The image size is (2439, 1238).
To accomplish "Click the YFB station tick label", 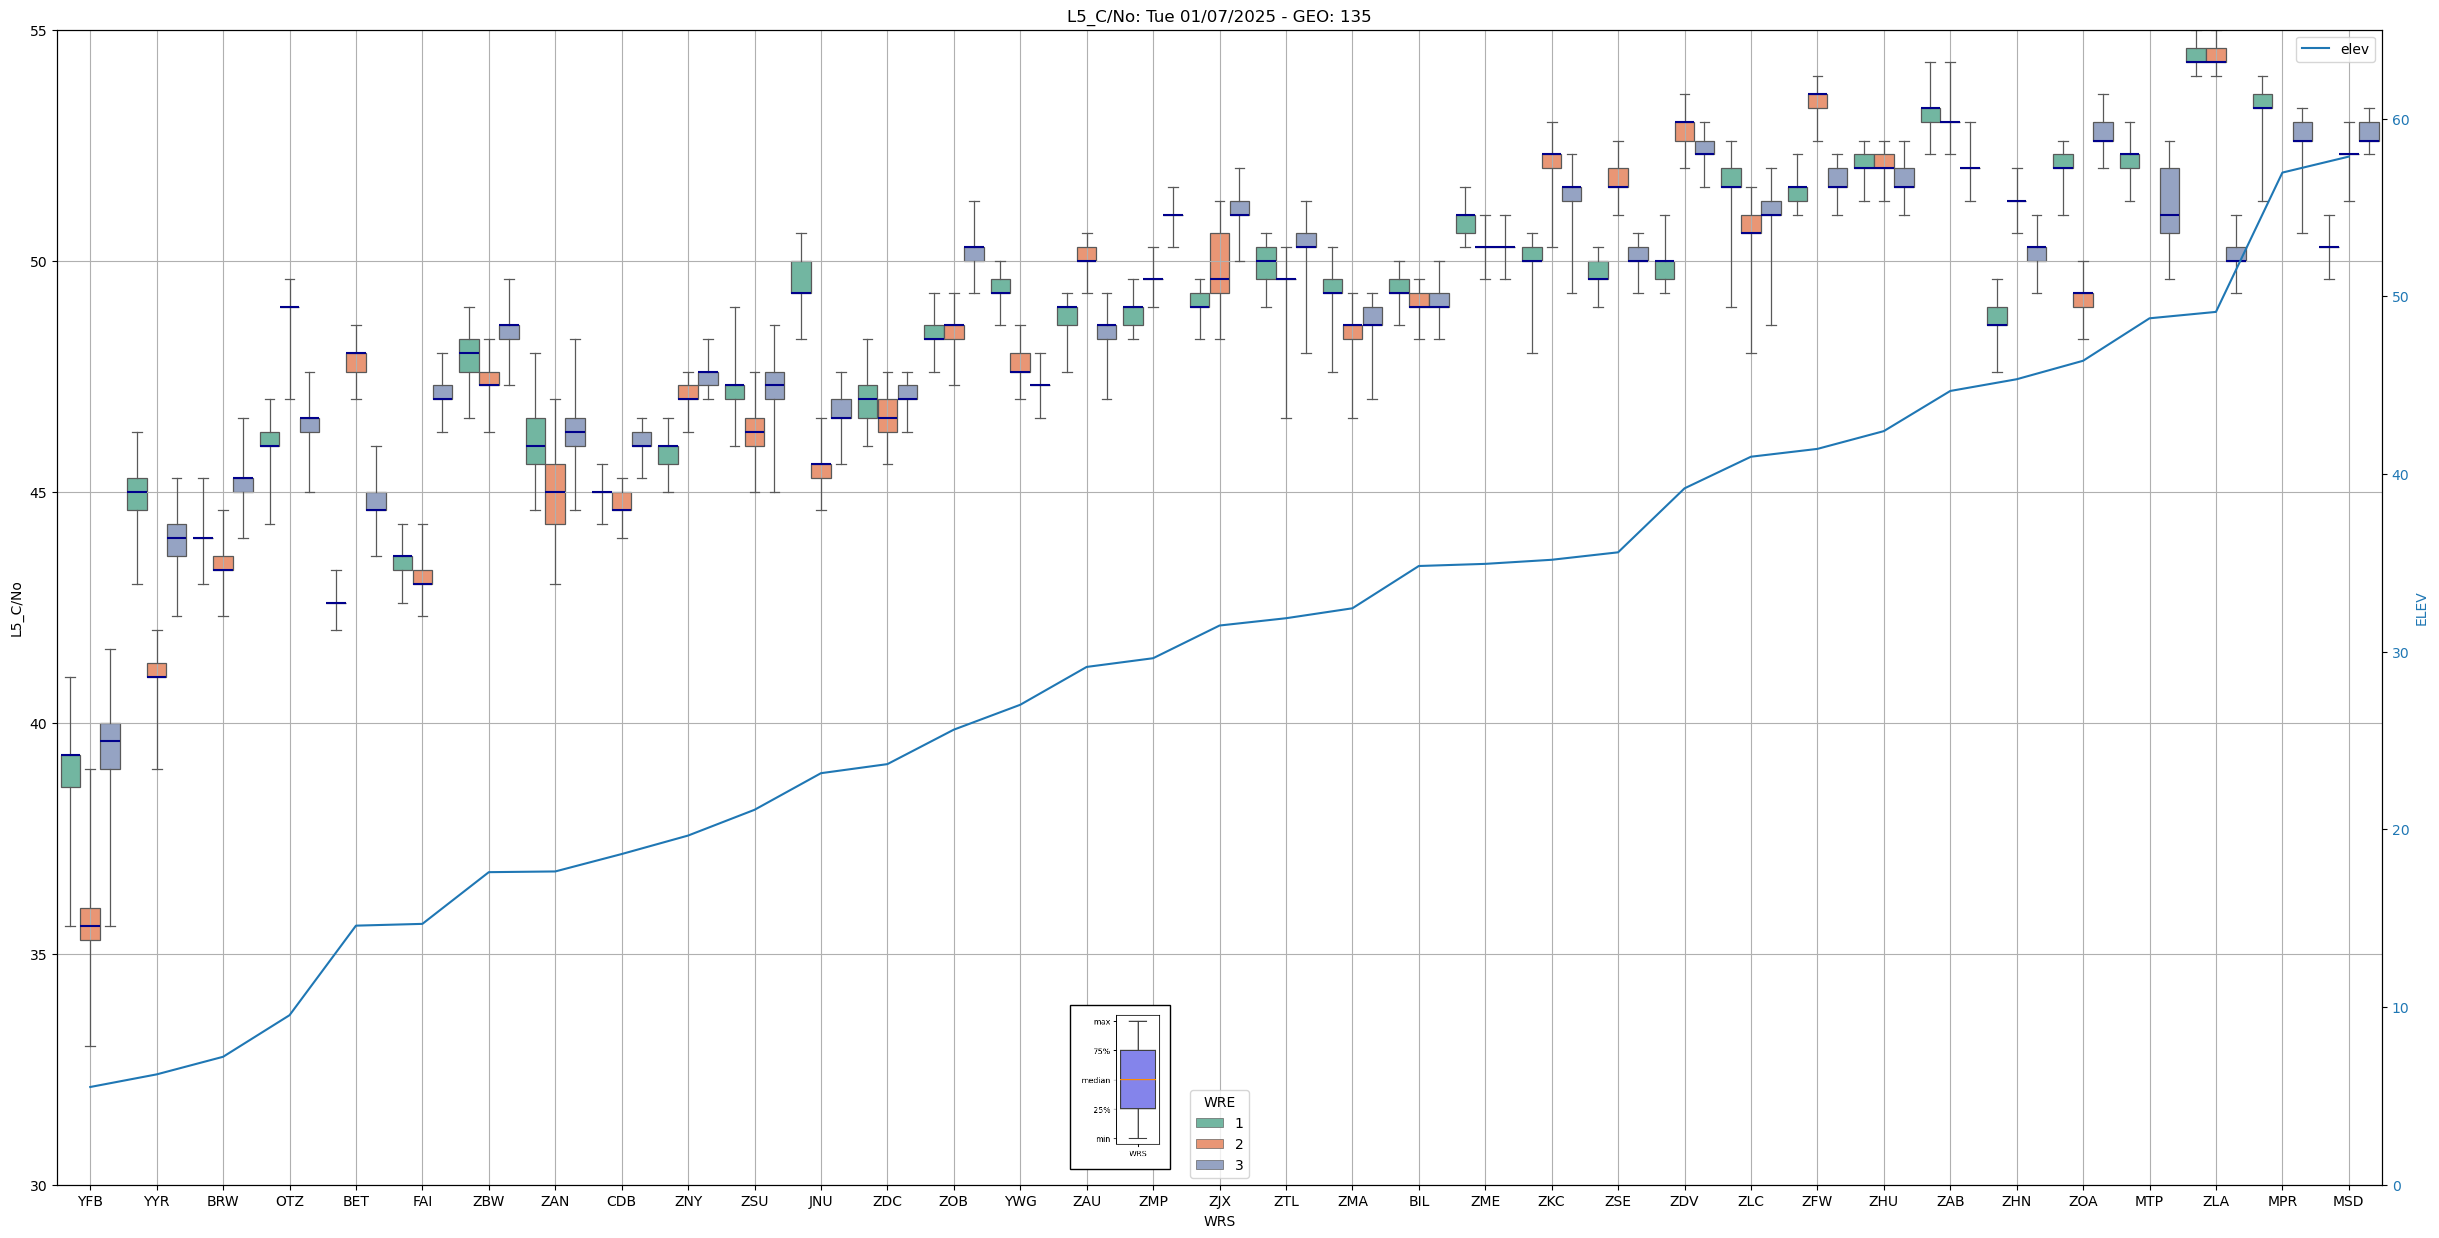I will click(x=90, y=1202).
